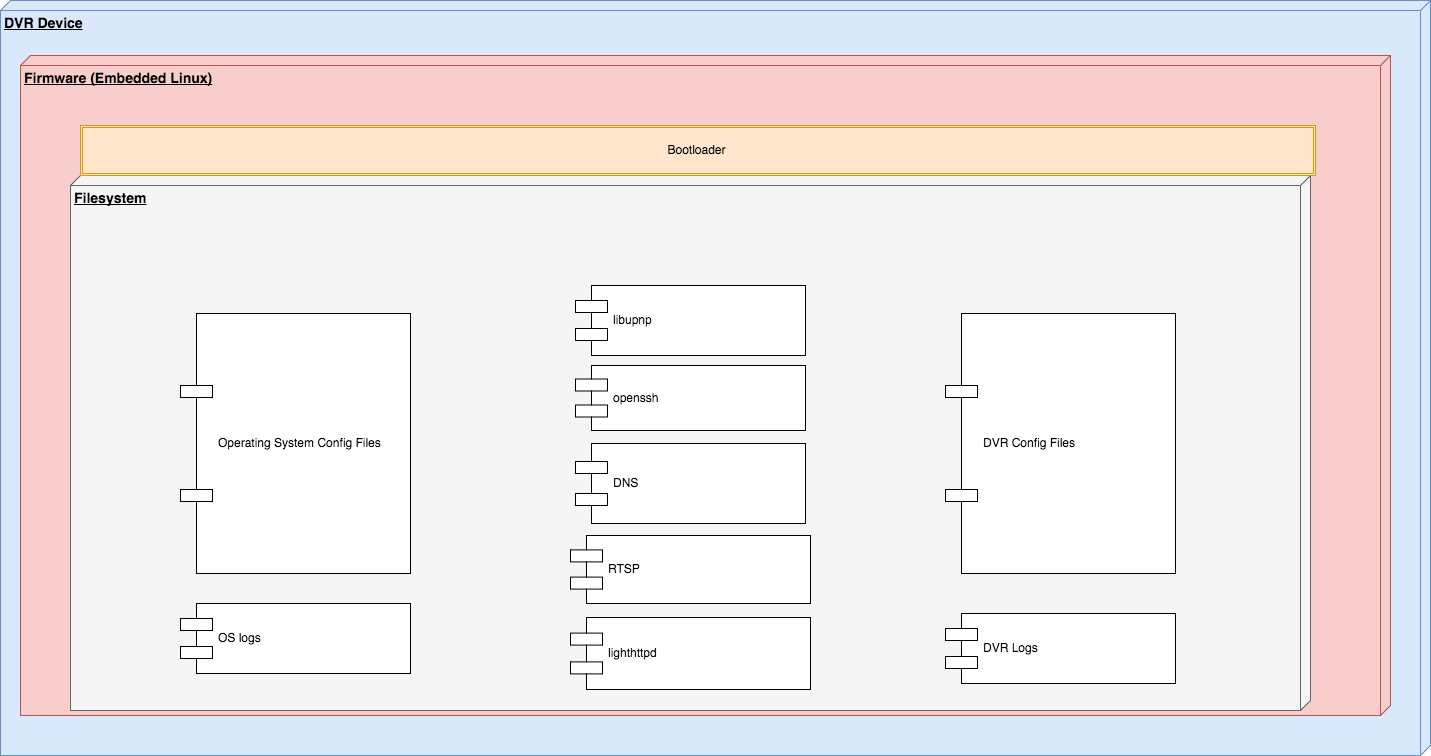Select the DVR Logs component label
Image resolution: width=1431 pixels, height=756 pixels.
1010,648
